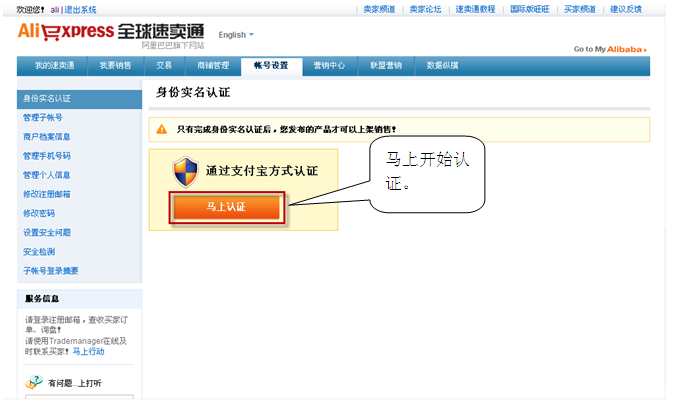Go to the 数据纵横 tab

(443, 66)
